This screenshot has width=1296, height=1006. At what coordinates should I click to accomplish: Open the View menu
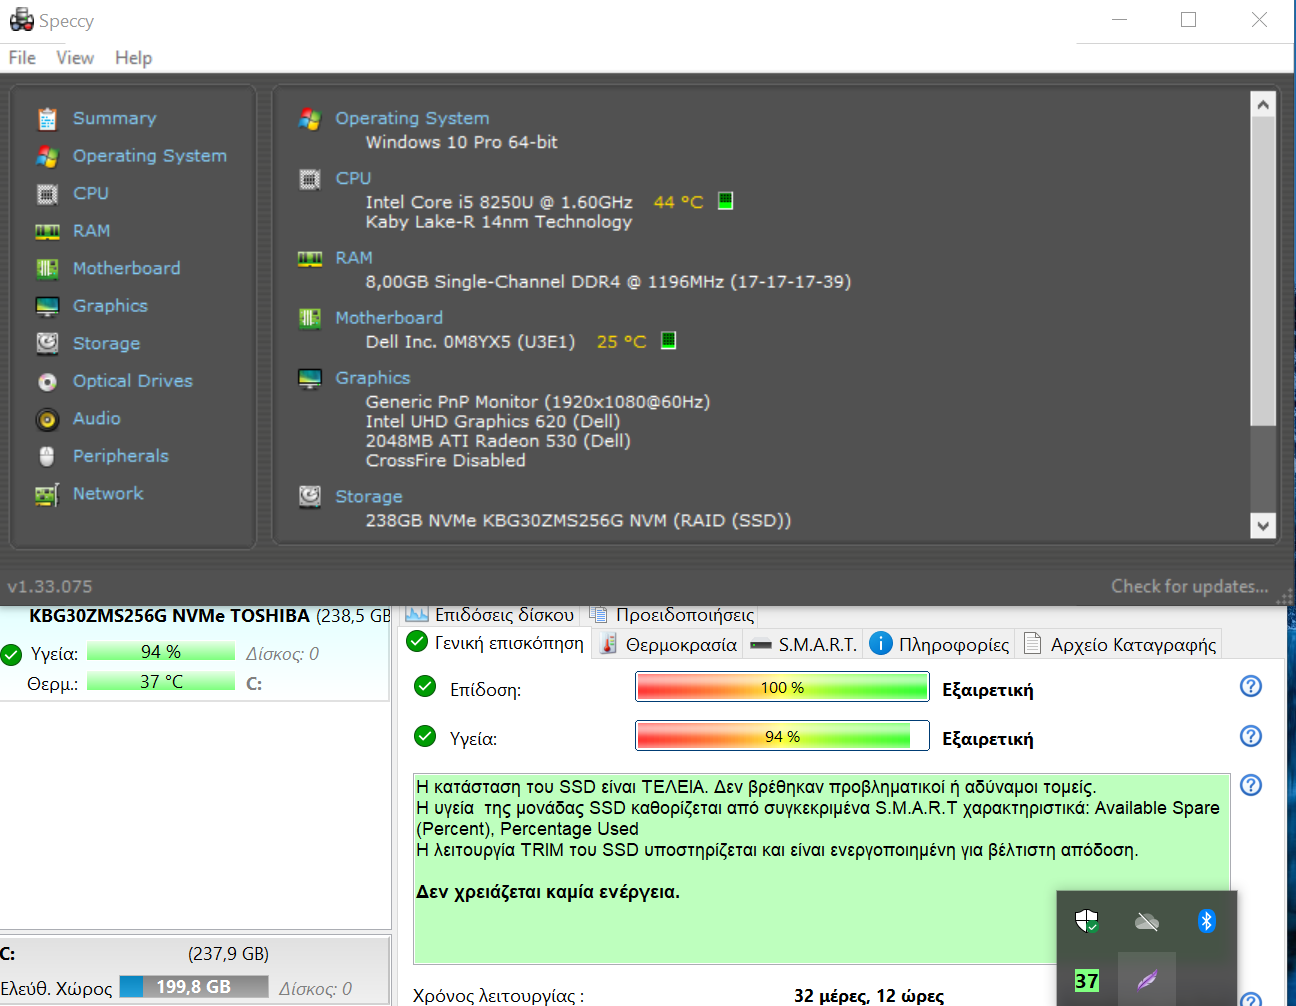(x=75, y=58)
